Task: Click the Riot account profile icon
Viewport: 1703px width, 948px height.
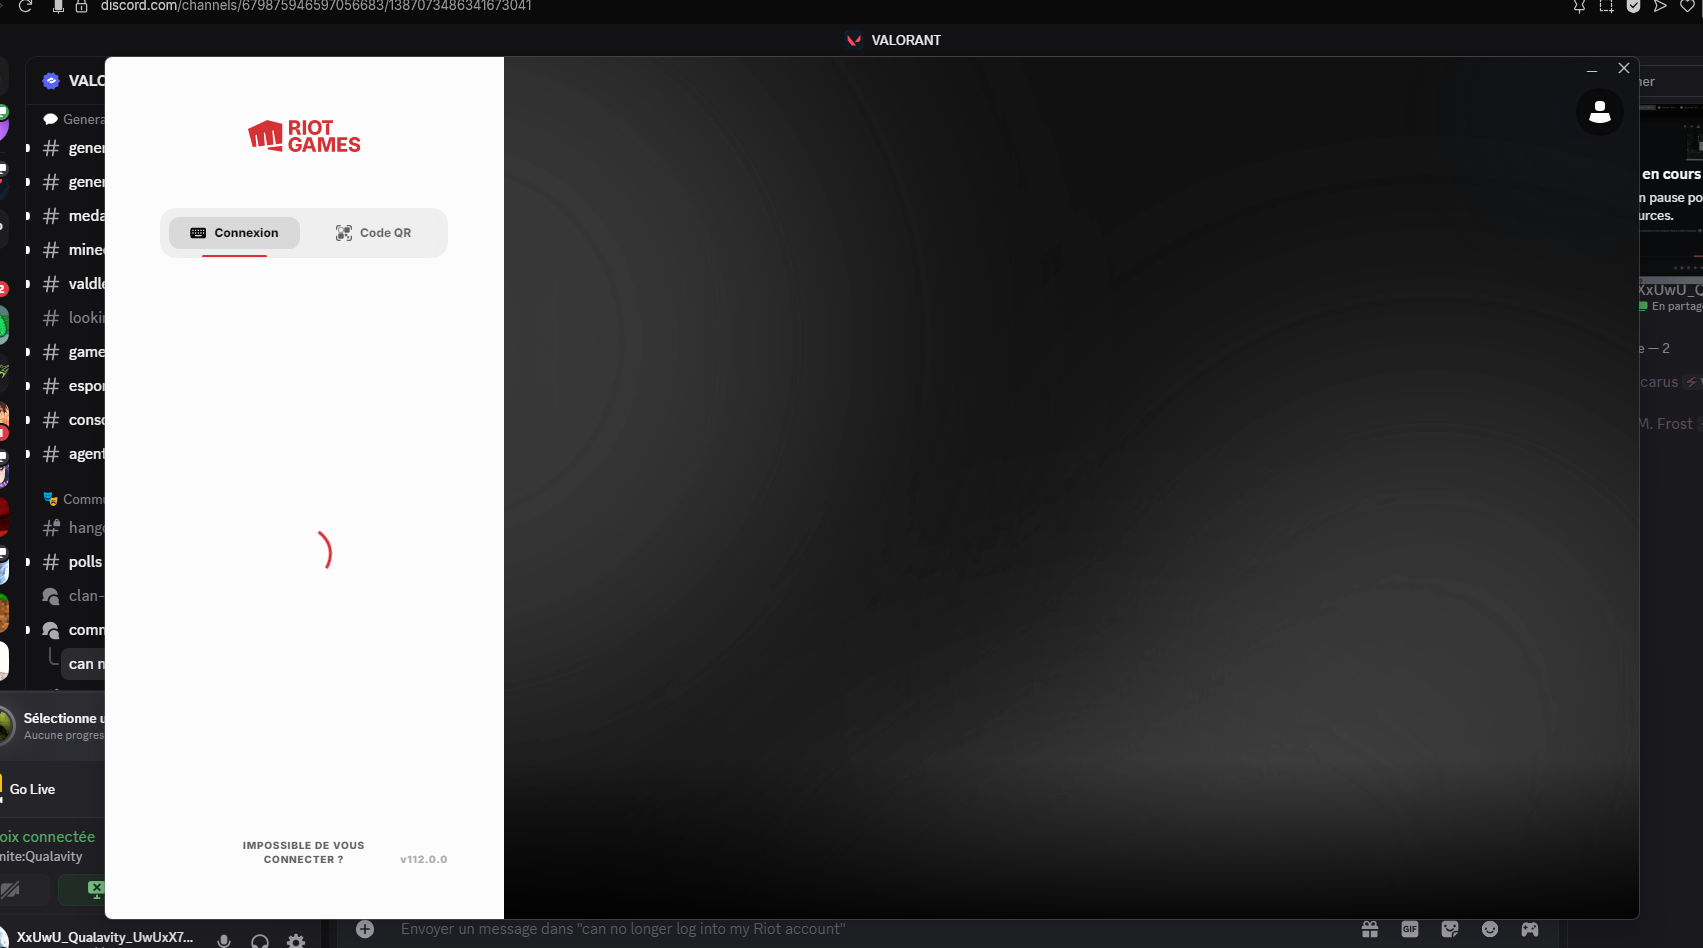Action: tap(1600, 112)
